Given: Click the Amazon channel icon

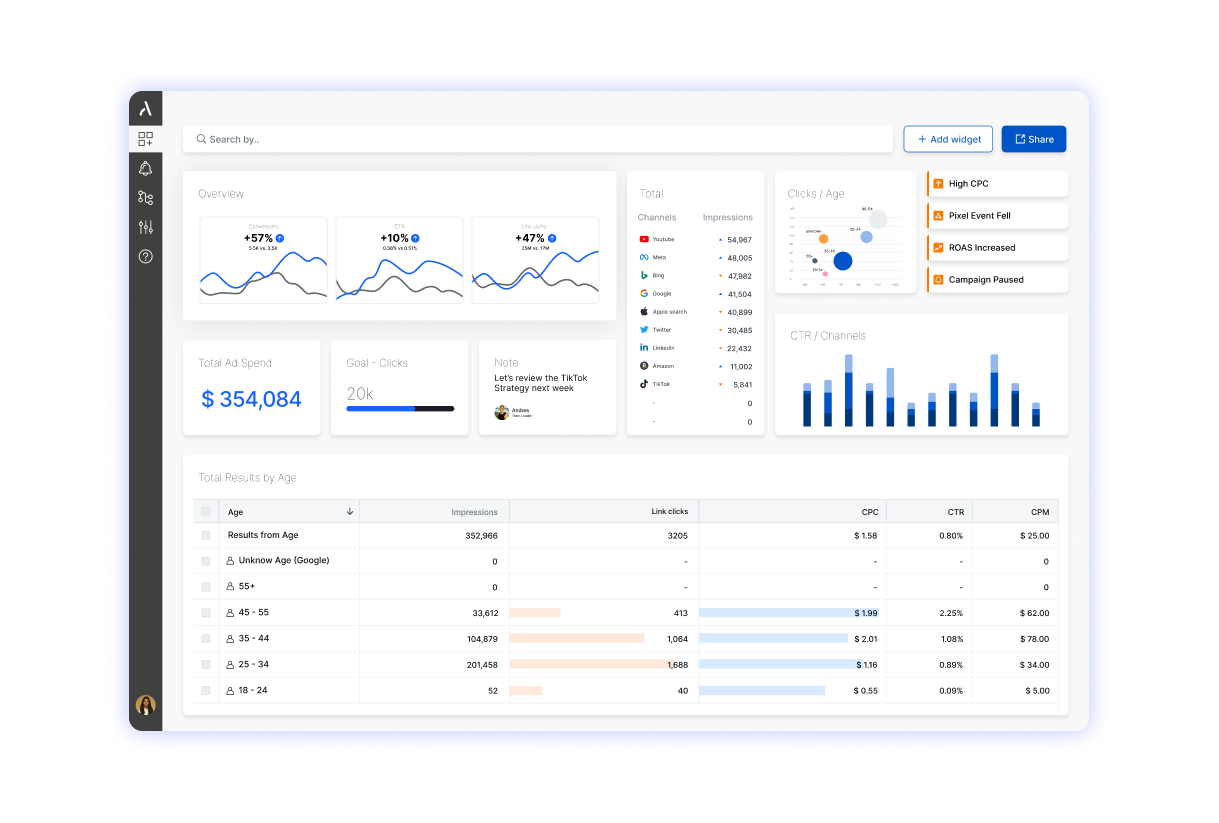Looking at the screenshot, I should tap(644, 365).
